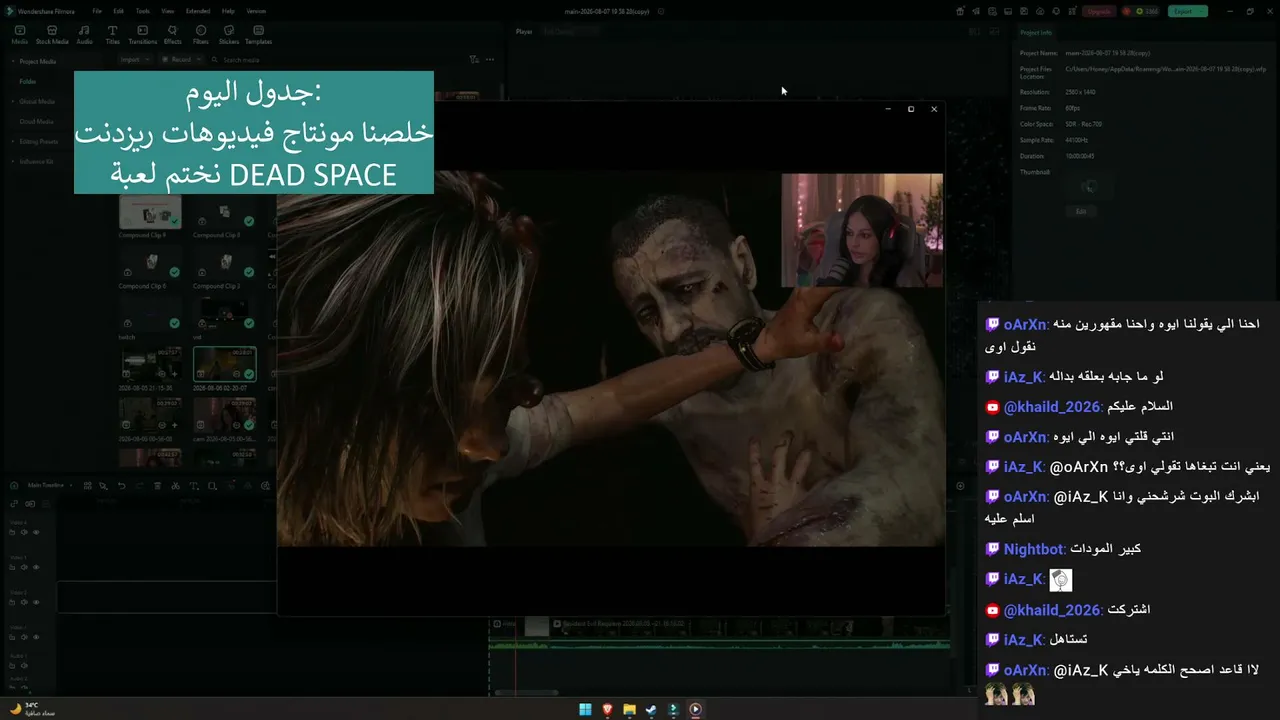Lock the Video 2 track
Image resolution: width=1280 pixels, height=720 pixels.
[12, 602]
